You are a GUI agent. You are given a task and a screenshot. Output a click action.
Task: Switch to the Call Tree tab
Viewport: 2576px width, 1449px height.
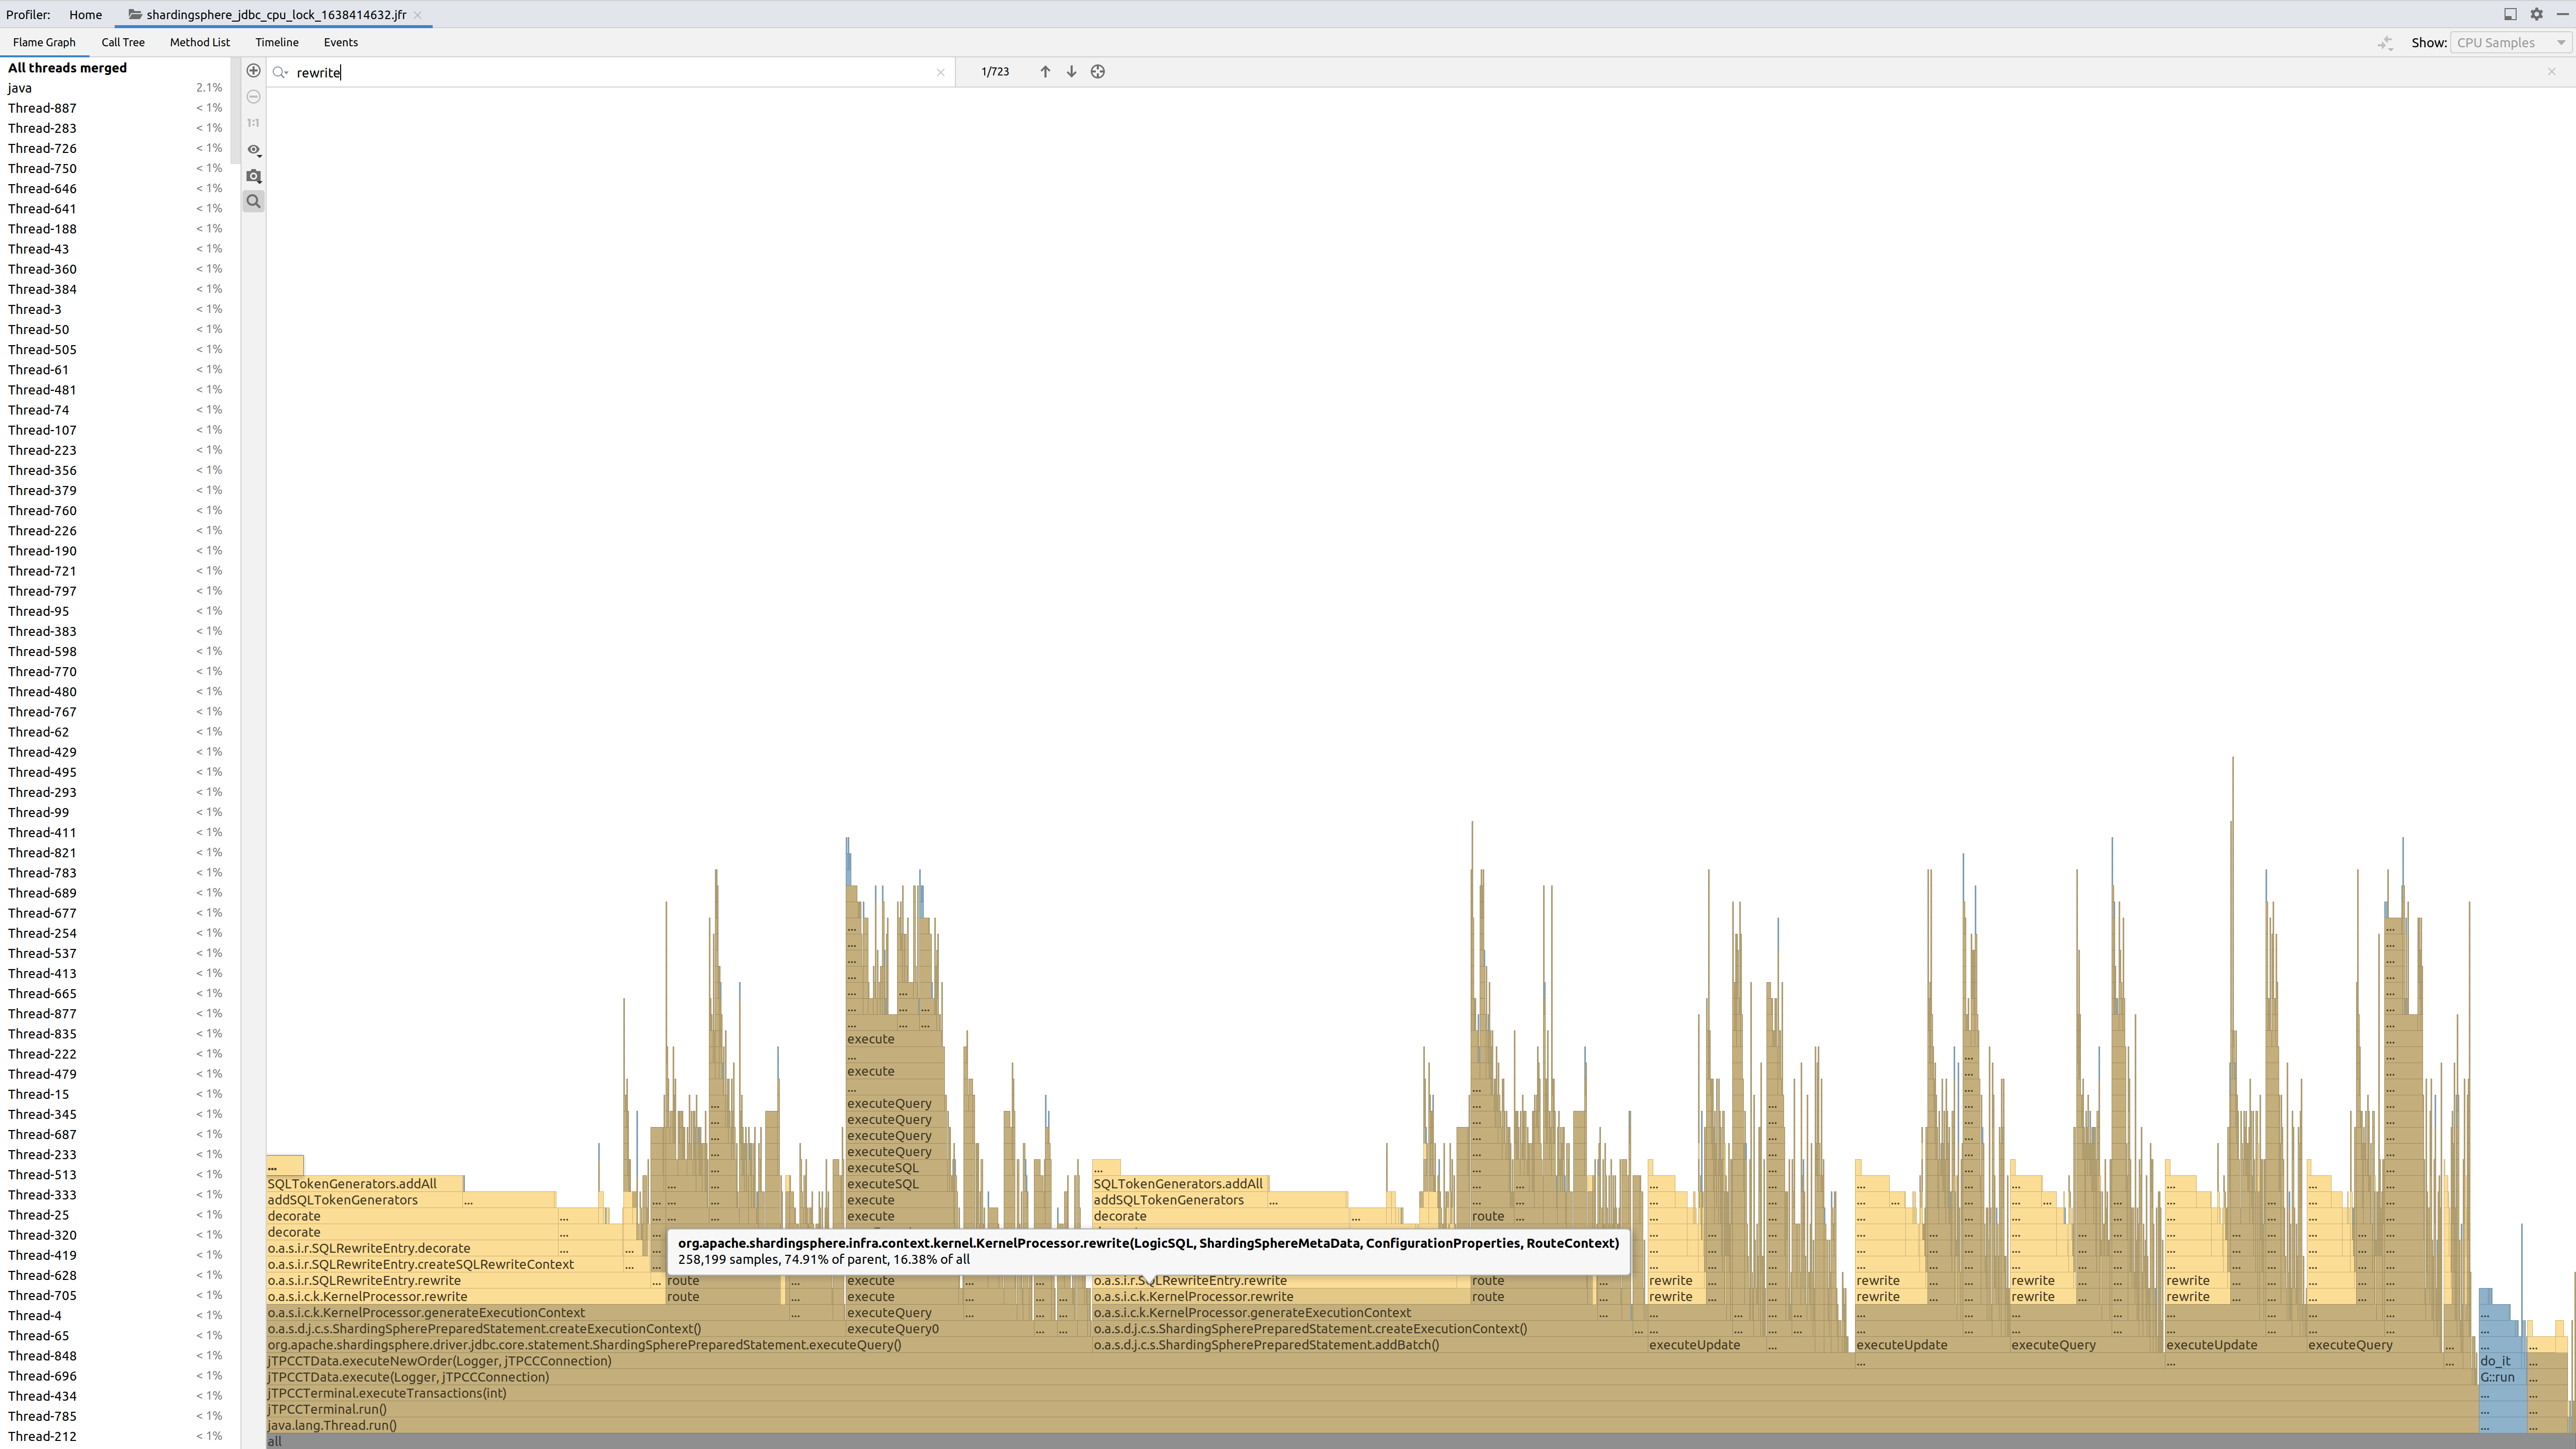pyautogui.click(x=123, y=43)
